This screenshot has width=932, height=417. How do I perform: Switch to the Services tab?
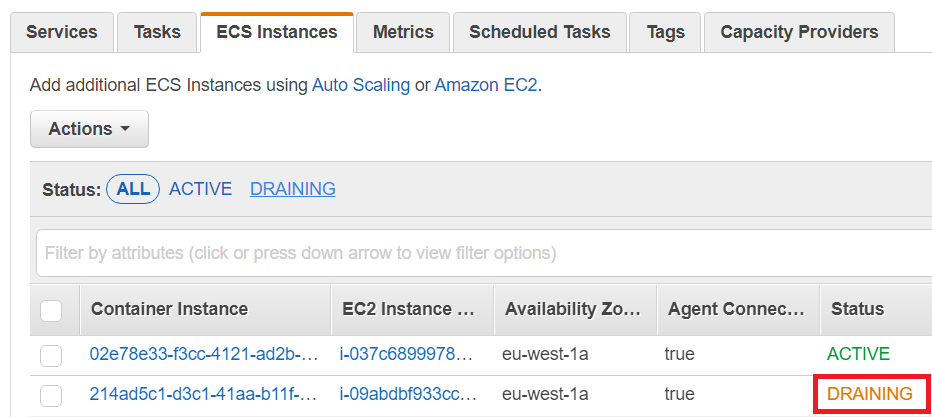click(62, 32)
